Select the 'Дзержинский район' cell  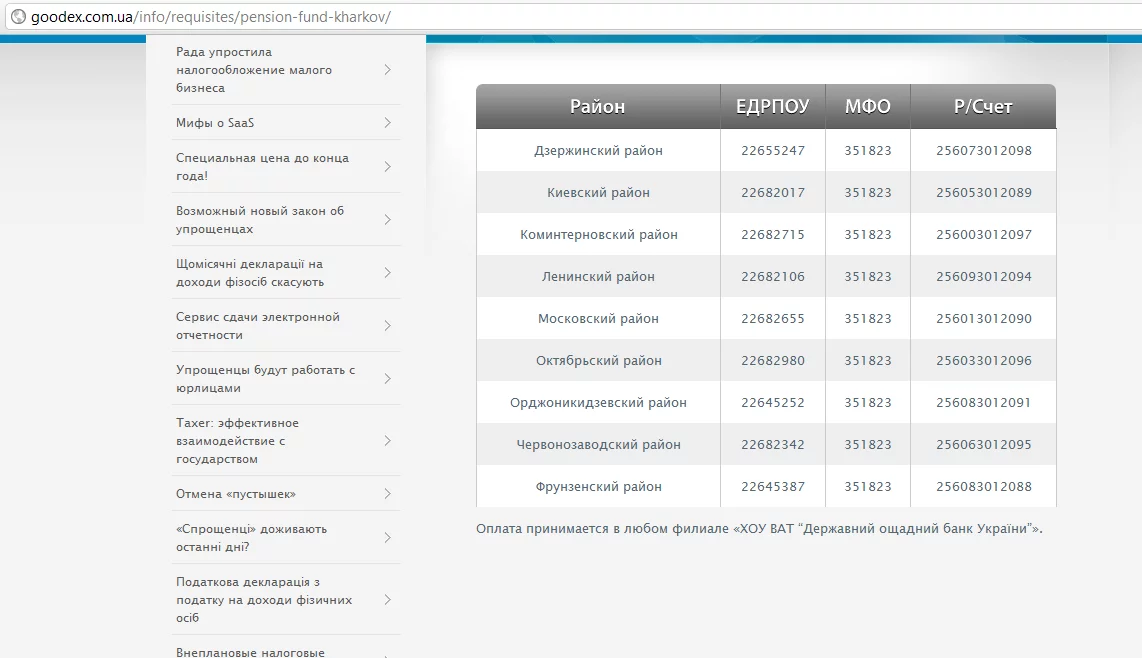coord(599,151)
